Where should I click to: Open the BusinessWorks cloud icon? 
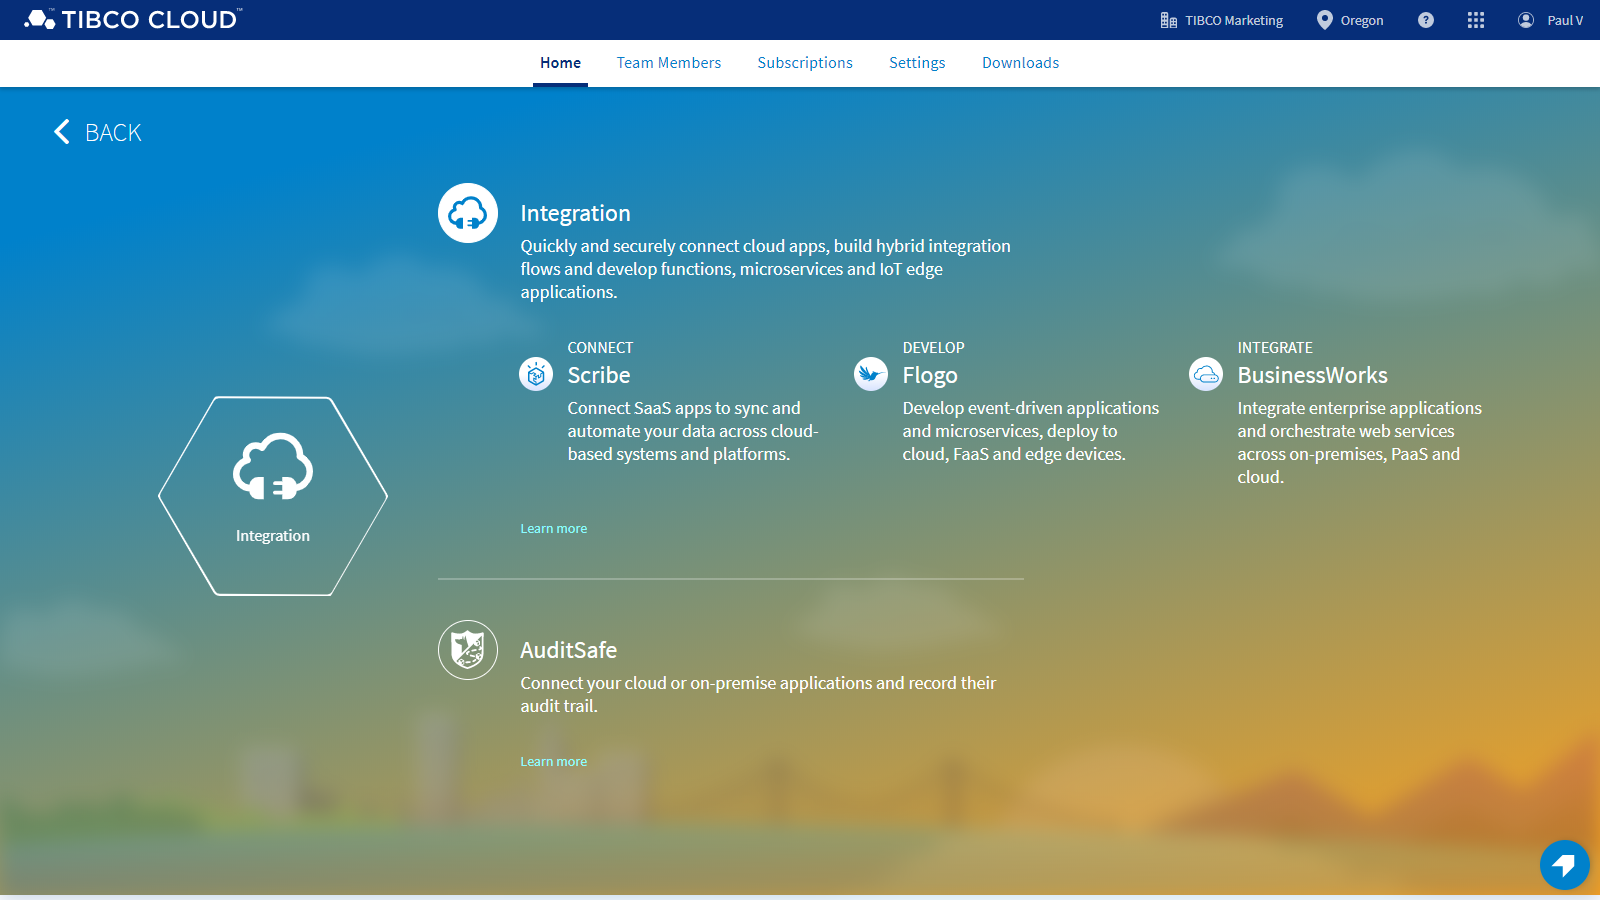(1206, 373)
